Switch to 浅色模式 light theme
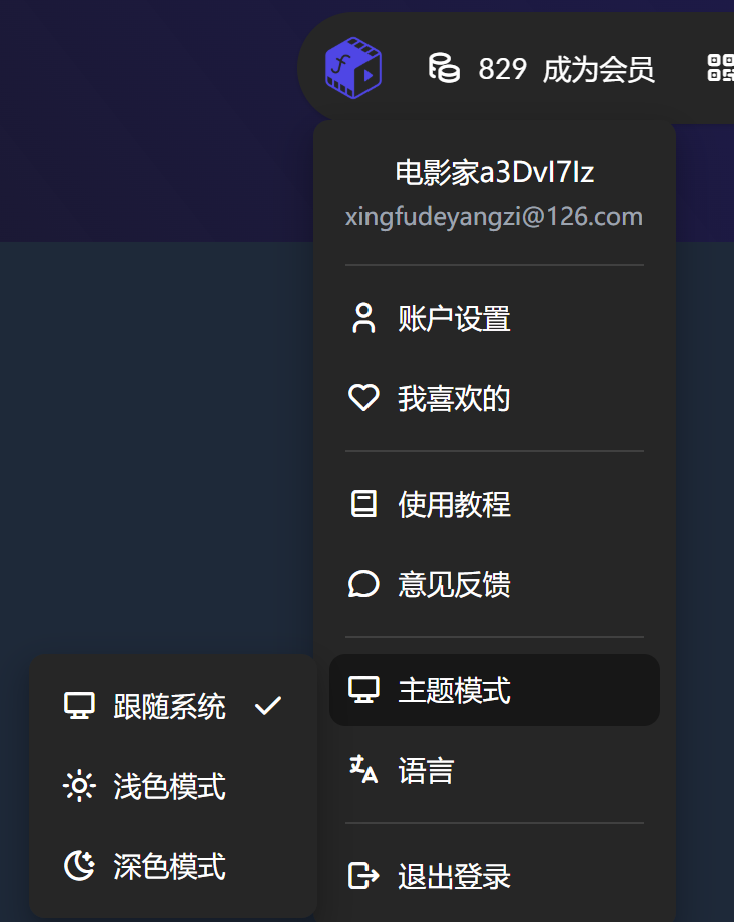The width and height of the screenshot is (734, 922). tap(173, 786)
